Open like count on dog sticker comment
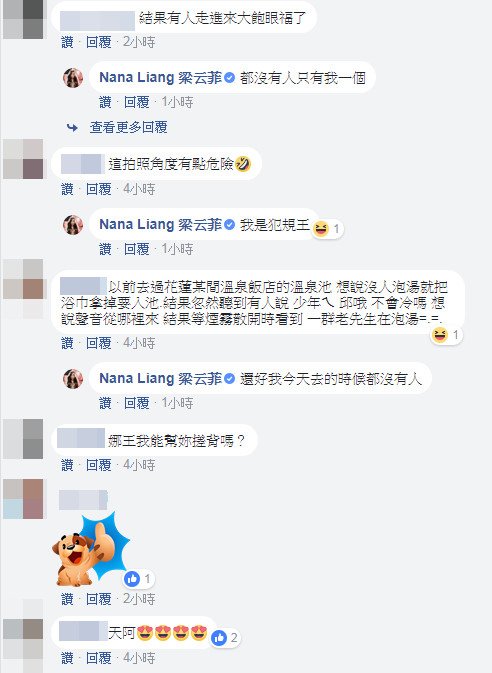Viewport: 492px width, 673px height. point(138,579)
